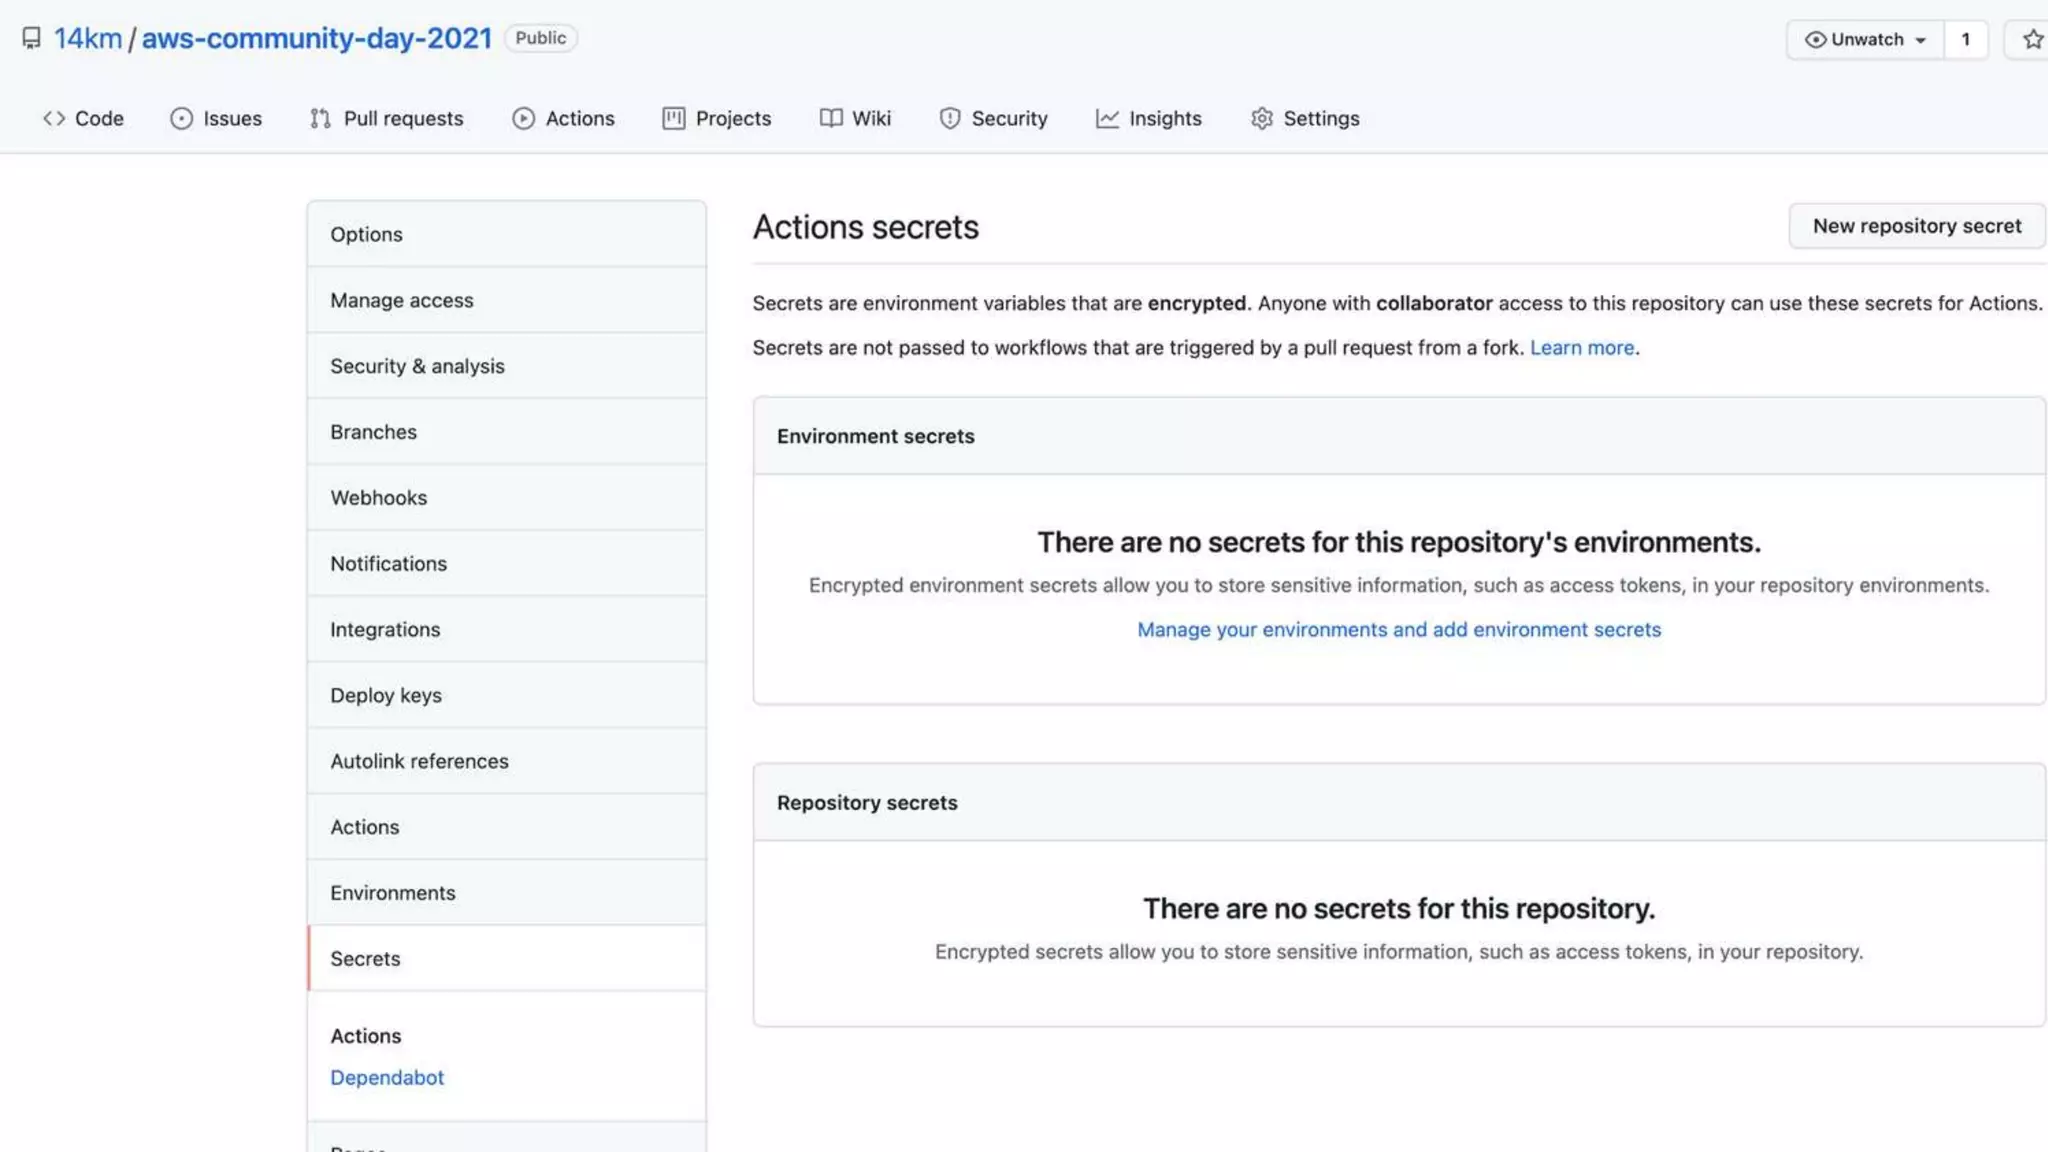Click the repository book icon beside 14km

[x=32, y=38]
